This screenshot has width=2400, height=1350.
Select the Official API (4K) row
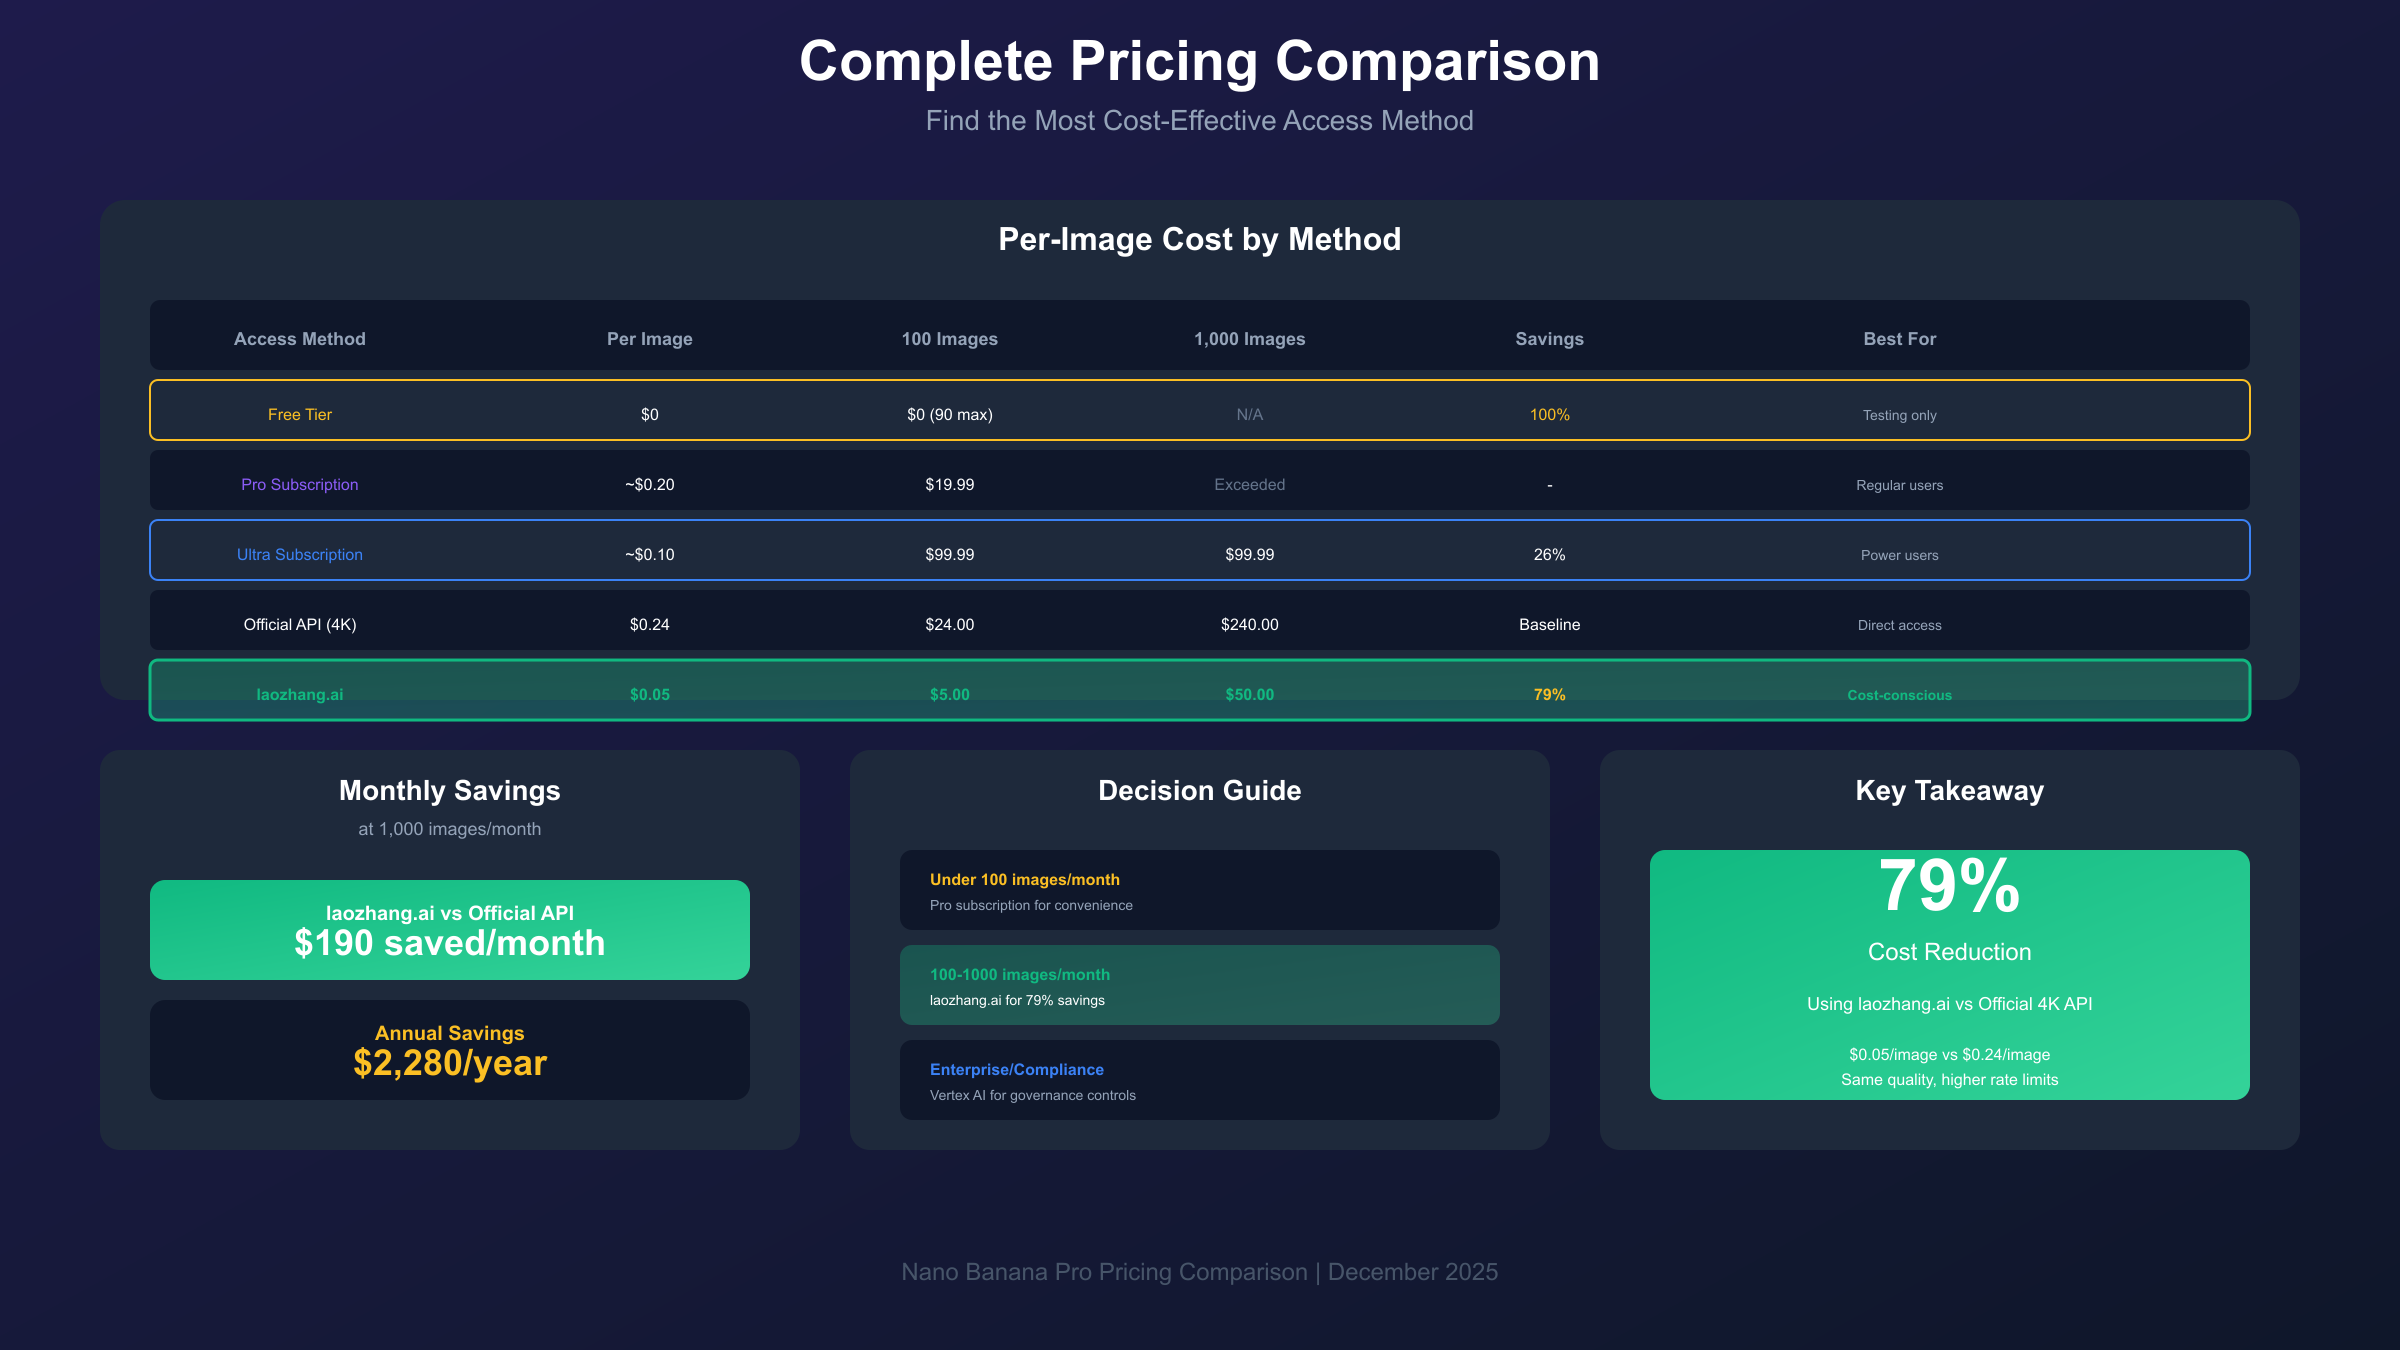pyautogui.click(x=1199, y=620)
